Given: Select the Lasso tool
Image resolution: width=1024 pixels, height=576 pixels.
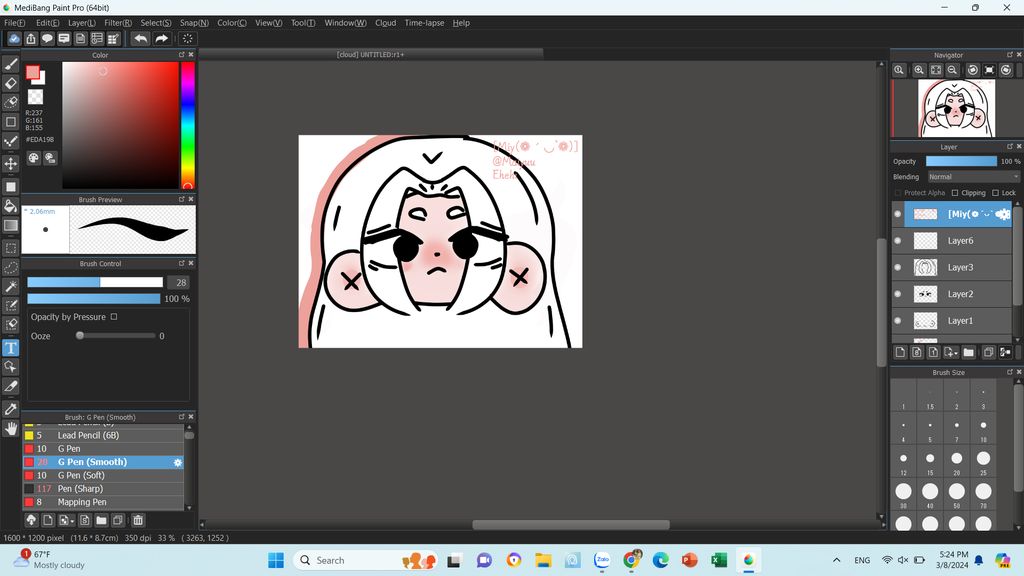Looking at the screenshot, I should tap(11, 267).
